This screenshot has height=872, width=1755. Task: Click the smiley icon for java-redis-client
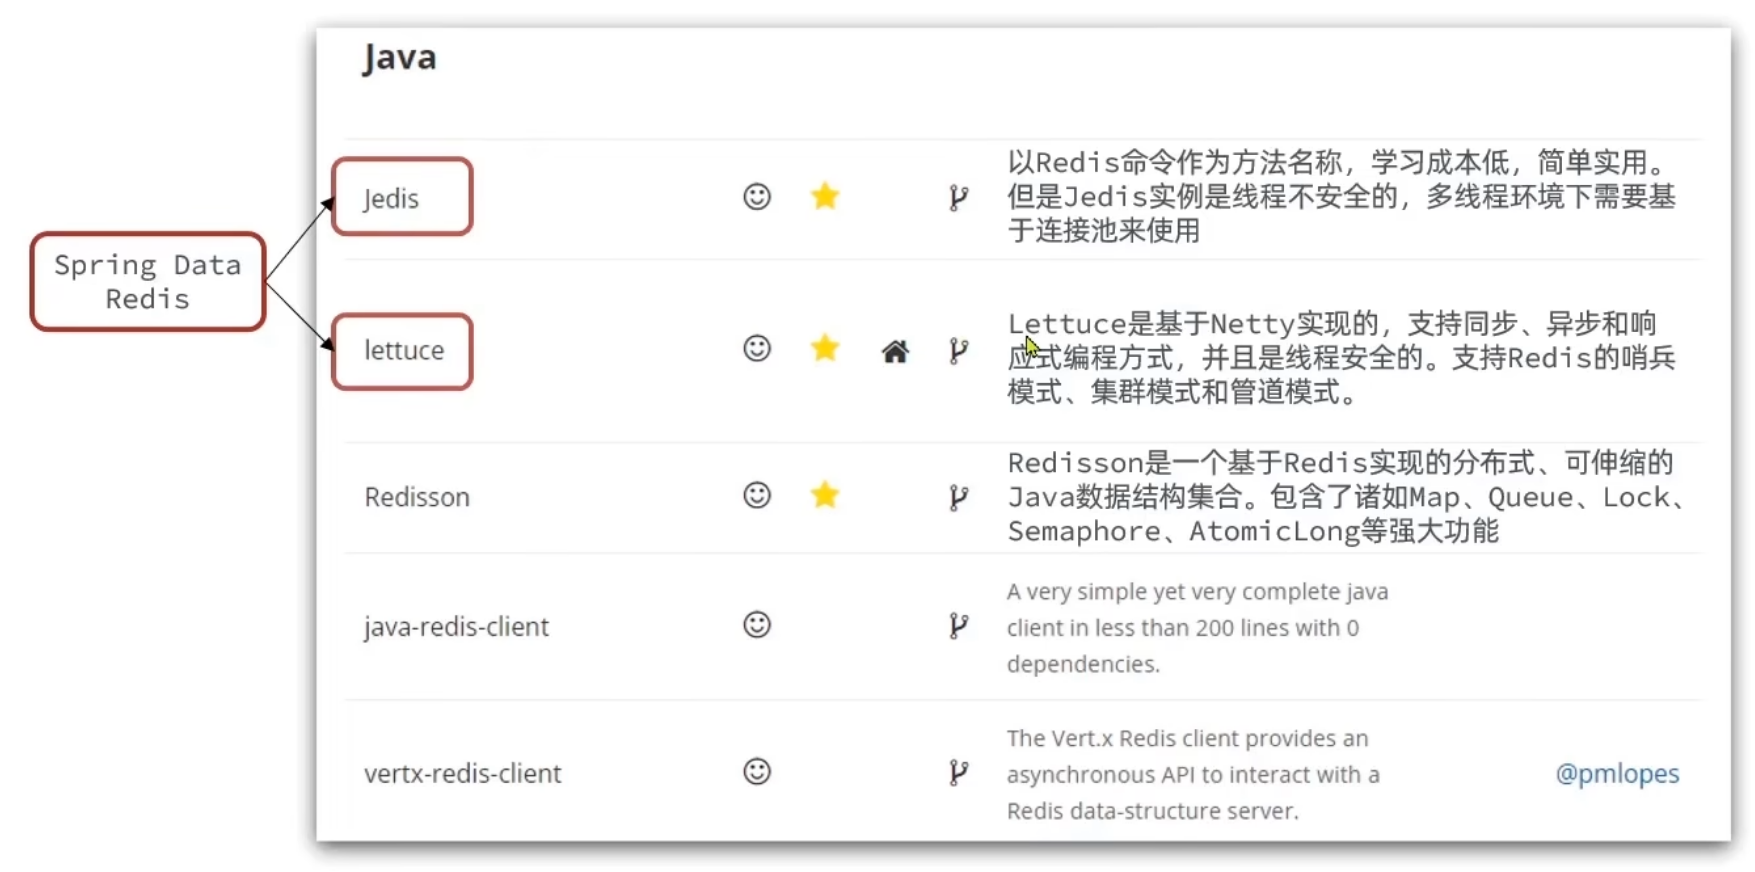click(x=757, y=625)
